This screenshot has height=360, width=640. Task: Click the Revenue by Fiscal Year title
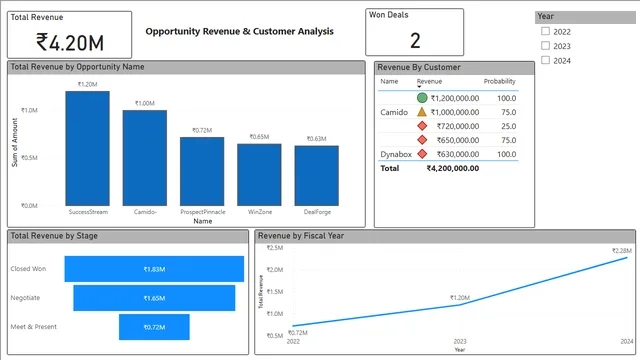tap(301, 236)
